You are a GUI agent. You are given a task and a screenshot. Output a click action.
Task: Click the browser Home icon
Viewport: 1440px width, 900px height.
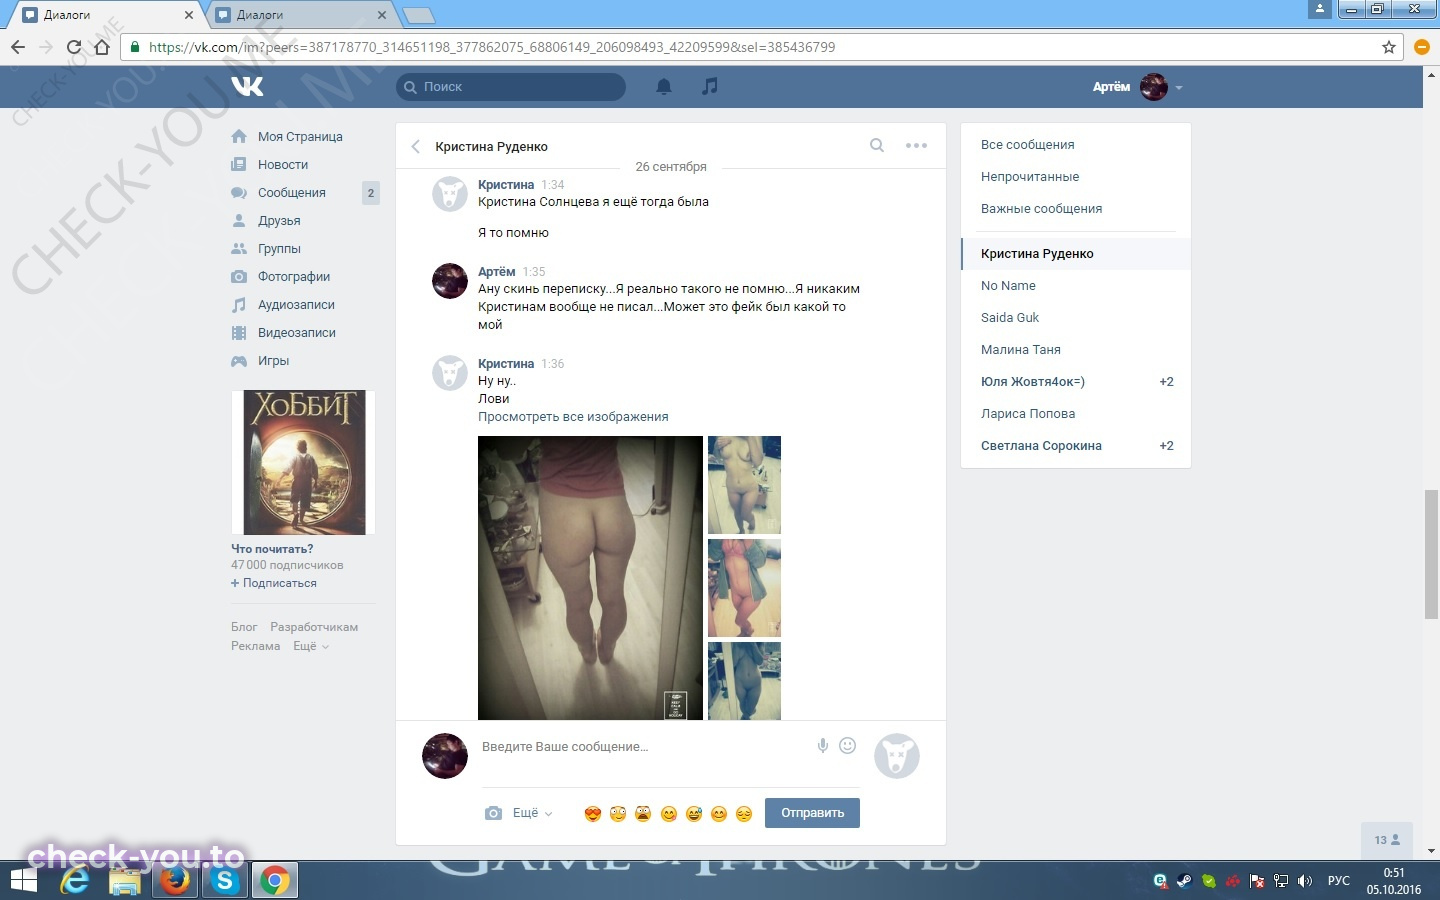(101, 47)
